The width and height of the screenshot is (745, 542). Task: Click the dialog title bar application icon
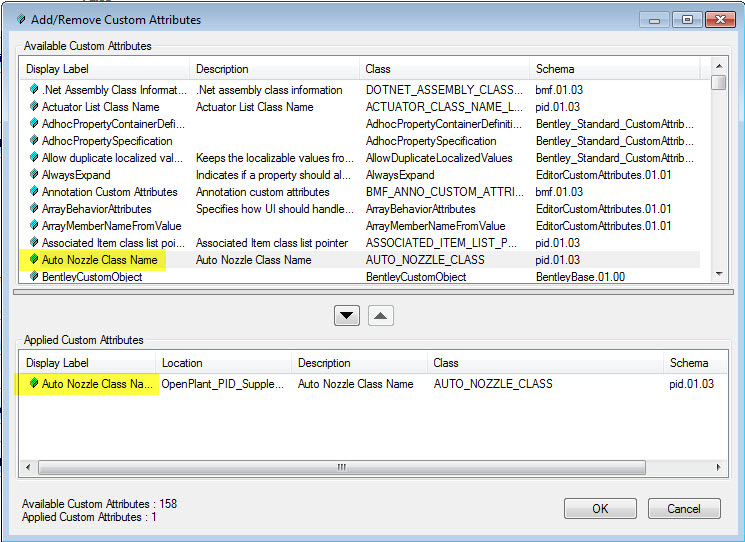click(21, 19)
